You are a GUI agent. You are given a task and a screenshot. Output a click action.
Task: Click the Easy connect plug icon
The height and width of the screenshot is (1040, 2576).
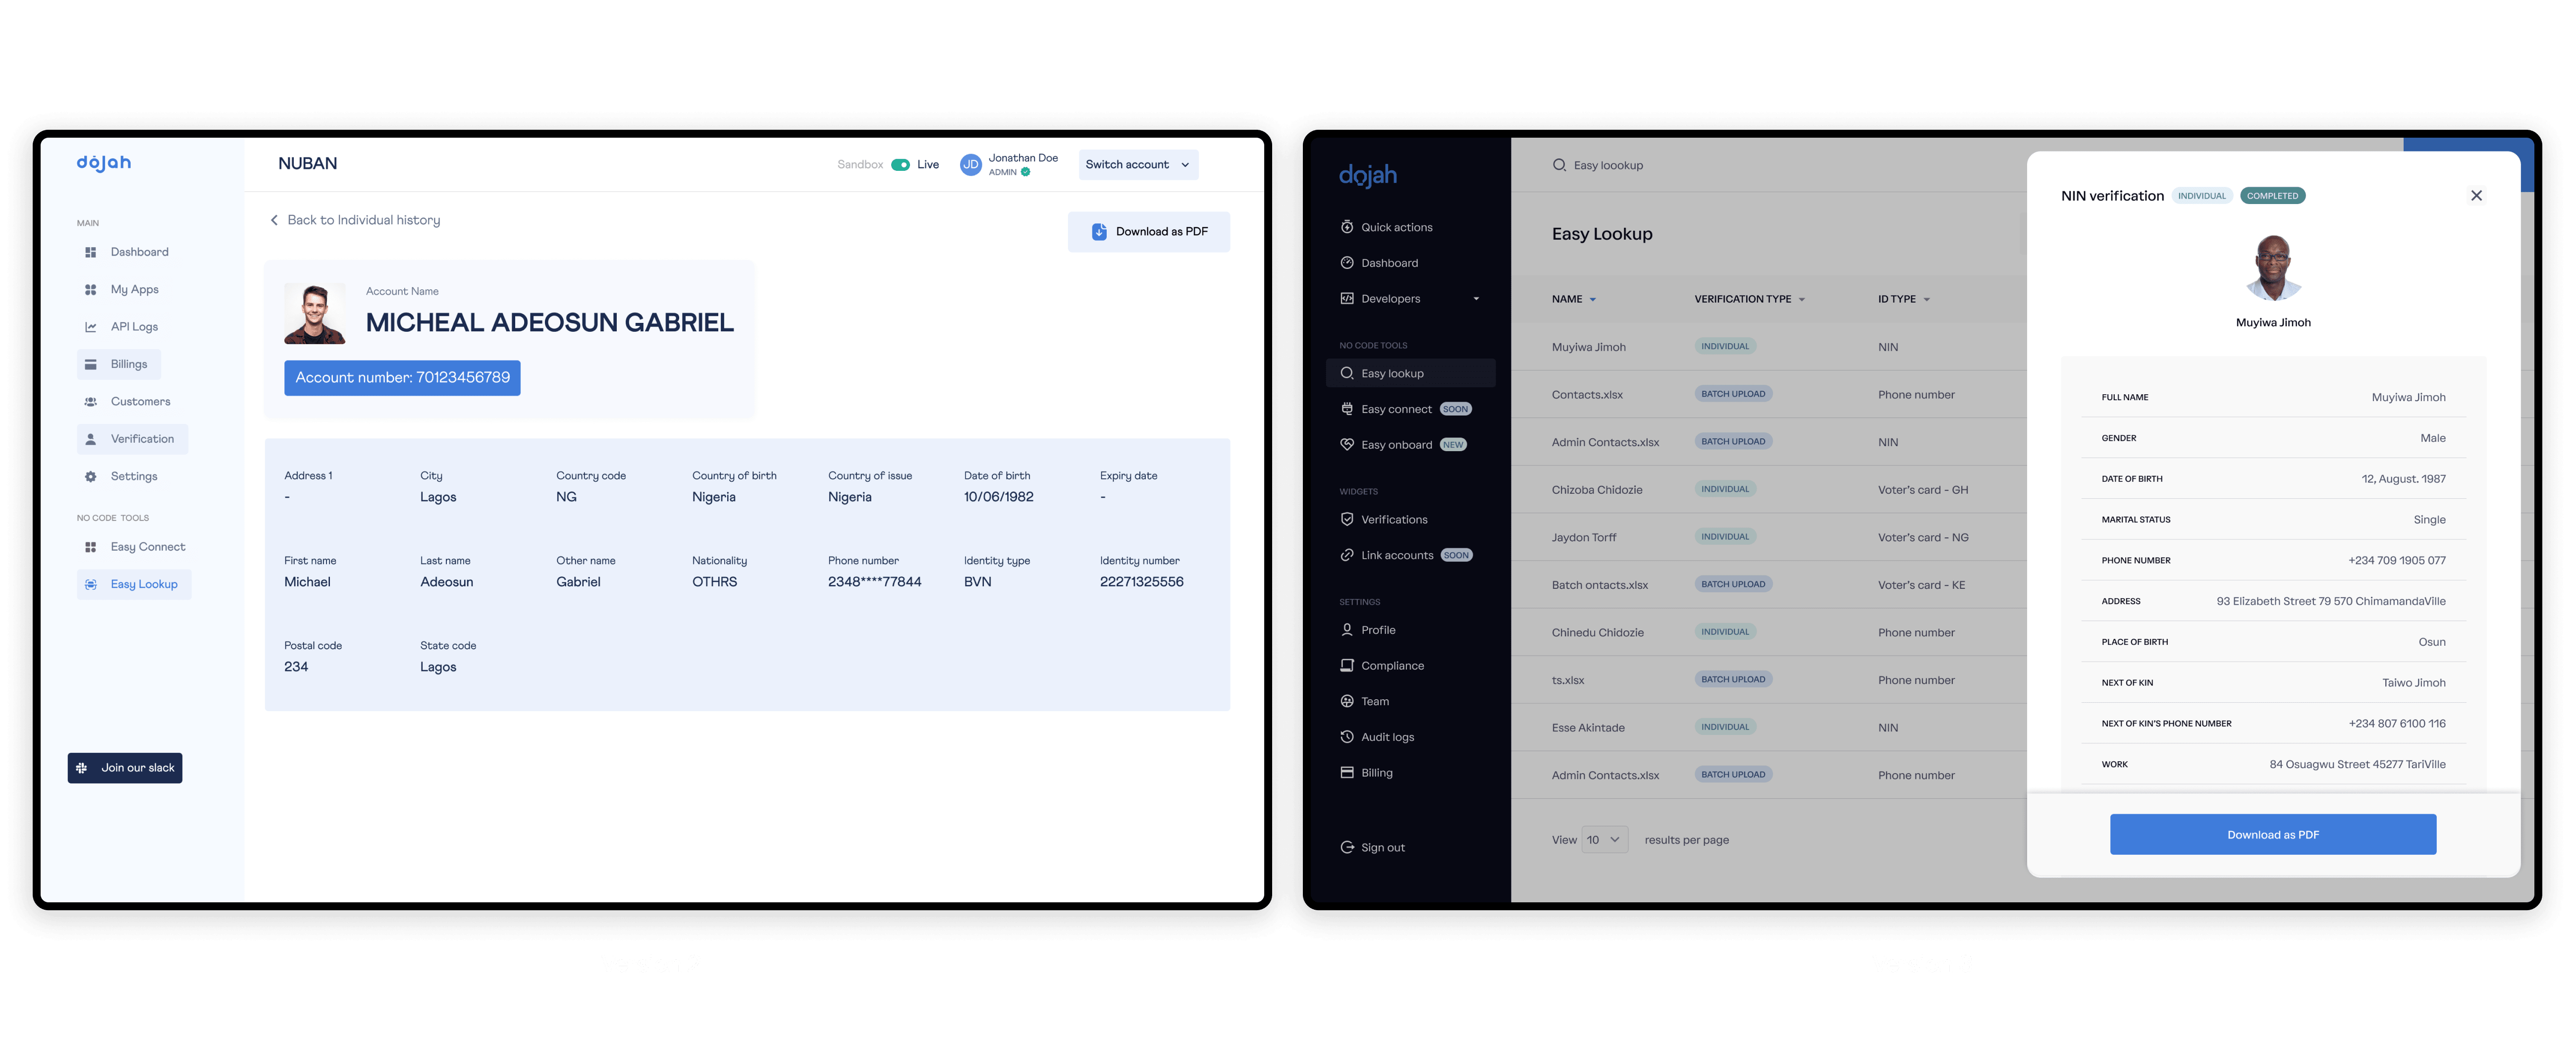click(1347, 409)
